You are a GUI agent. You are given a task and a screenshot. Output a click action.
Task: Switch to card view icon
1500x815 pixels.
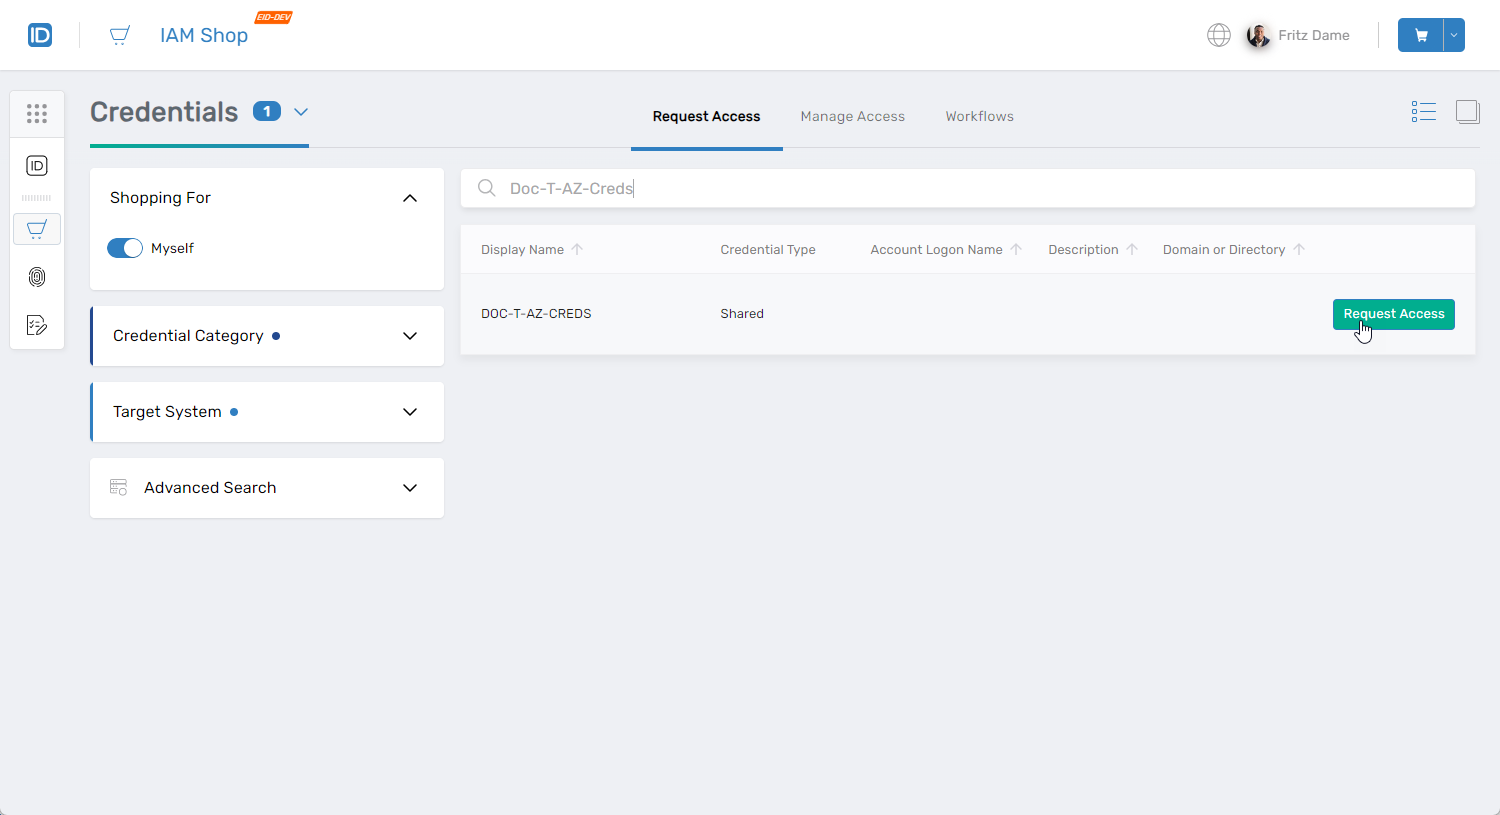tap(1467, 111)
